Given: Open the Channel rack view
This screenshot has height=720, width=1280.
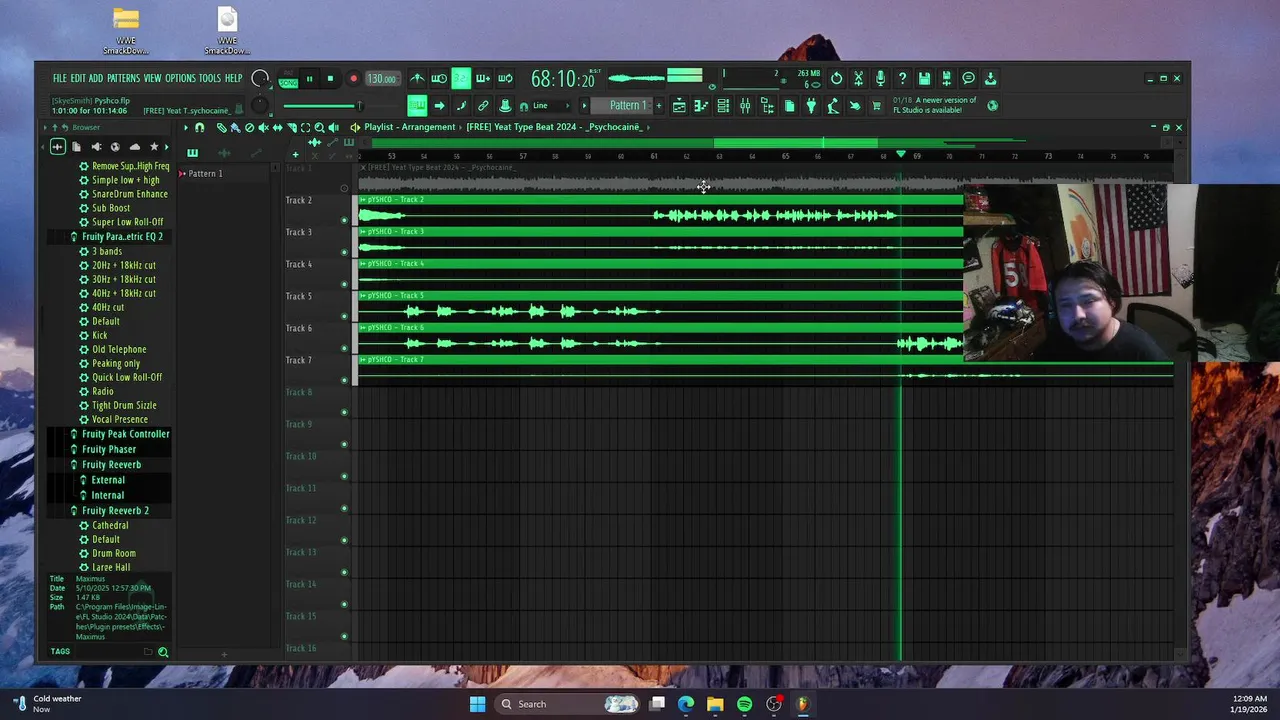Looking at the screenshot, I should pos(723,105).
